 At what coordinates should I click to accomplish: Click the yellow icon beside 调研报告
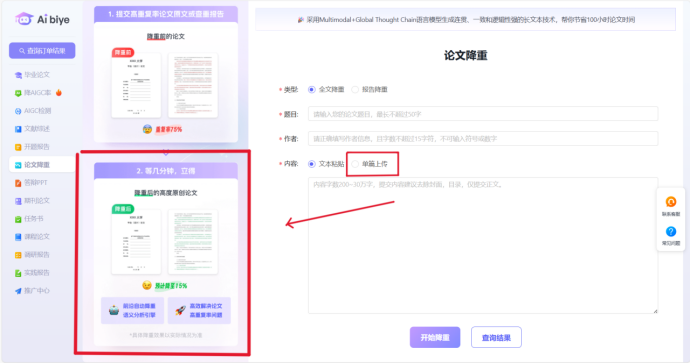(x=18, y=255)
